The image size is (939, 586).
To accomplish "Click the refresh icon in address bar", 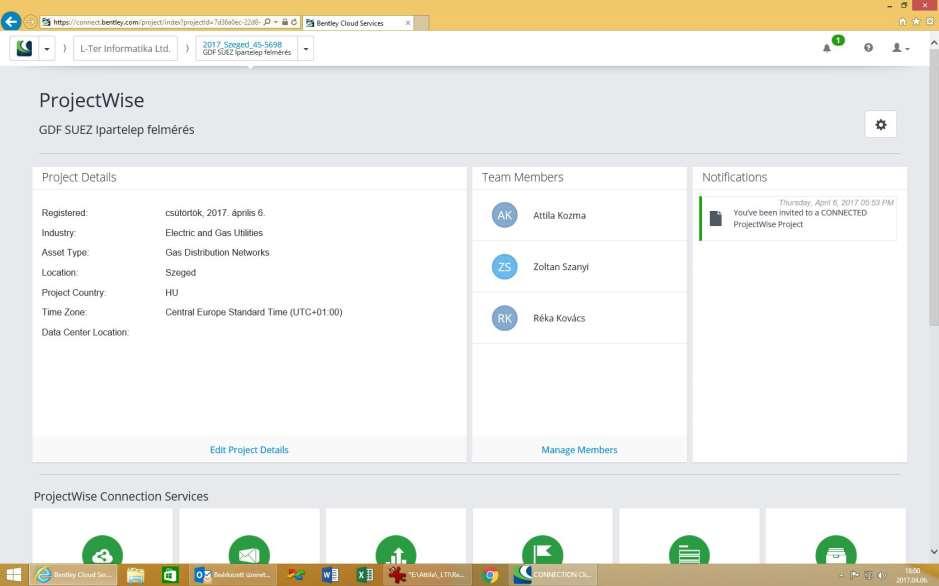I will [294, 22].
